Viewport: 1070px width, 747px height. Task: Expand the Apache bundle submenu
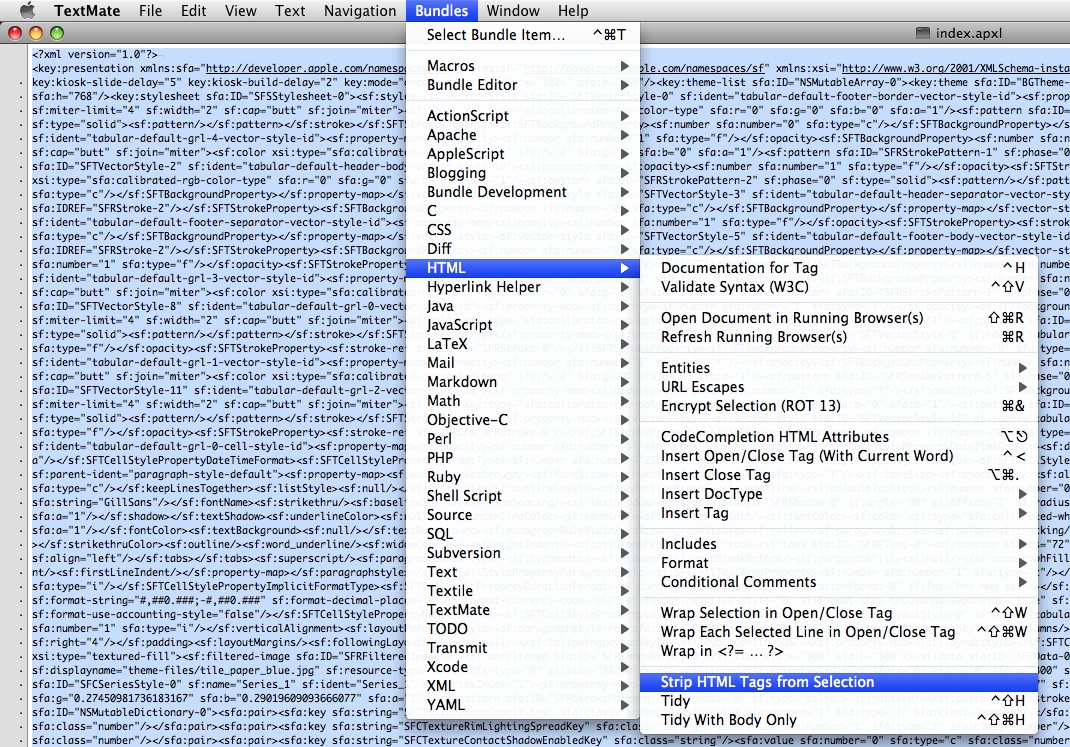tap(523, 135)
